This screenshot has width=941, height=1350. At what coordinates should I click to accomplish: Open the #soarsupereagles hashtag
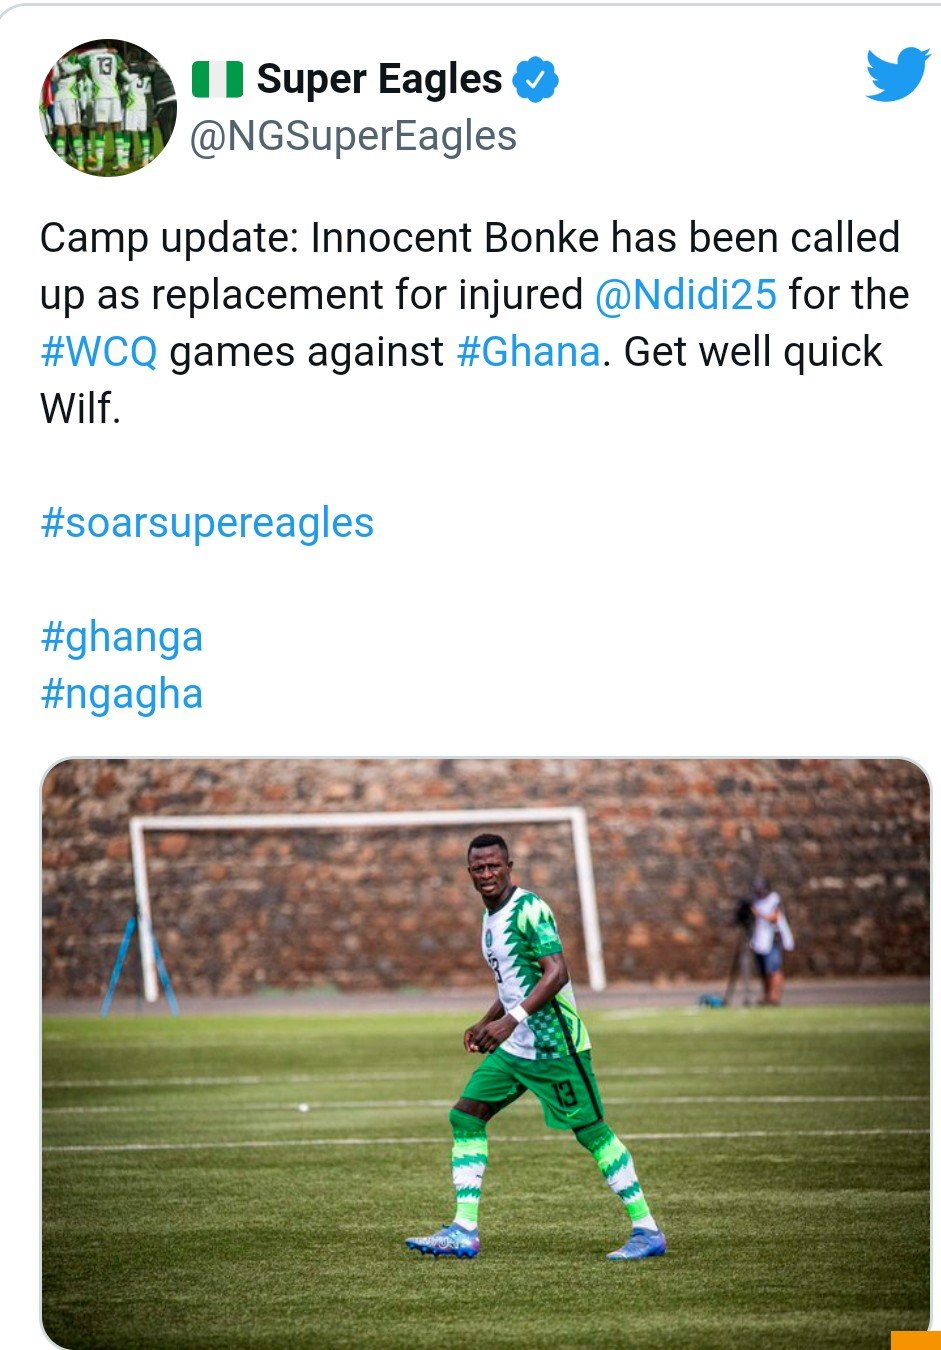207,523
